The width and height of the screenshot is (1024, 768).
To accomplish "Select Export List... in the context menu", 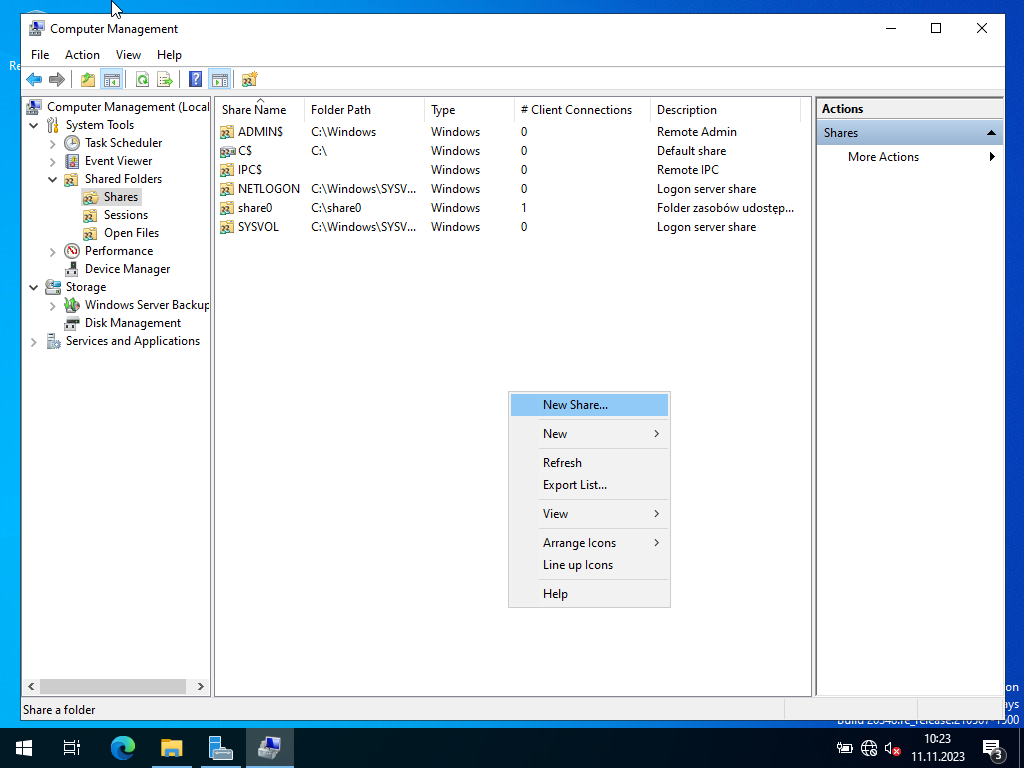I will [x=575, y=485].
